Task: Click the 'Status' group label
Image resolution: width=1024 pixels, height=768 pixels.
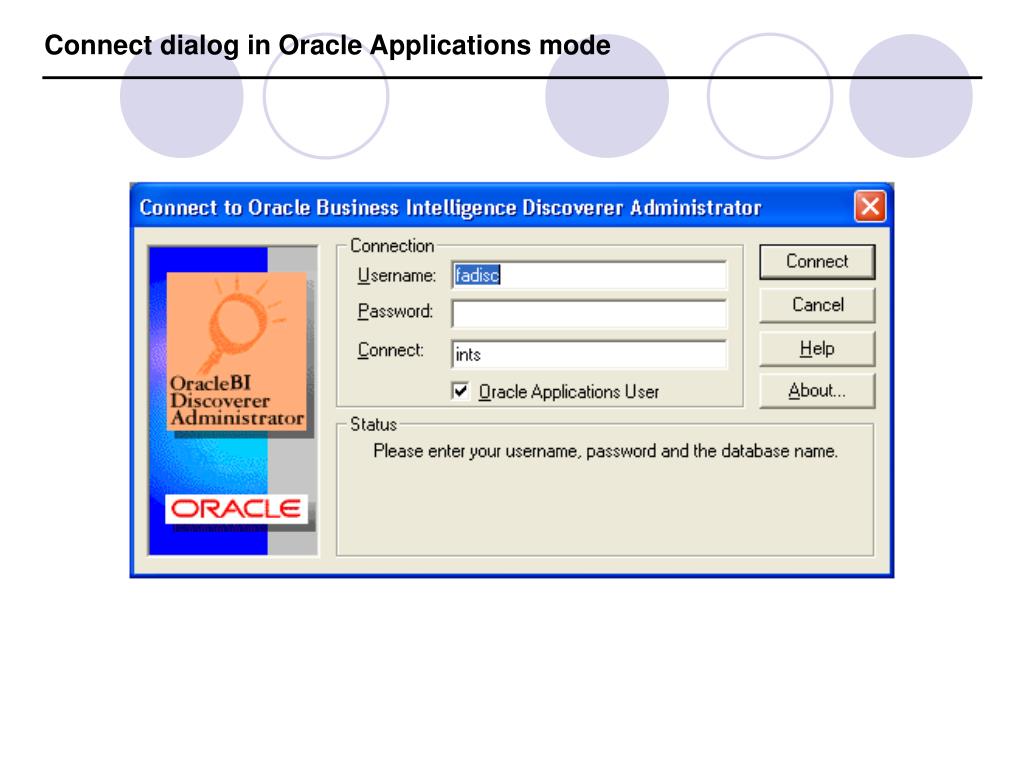Action: pyautogui.click(x=374, y=424)
